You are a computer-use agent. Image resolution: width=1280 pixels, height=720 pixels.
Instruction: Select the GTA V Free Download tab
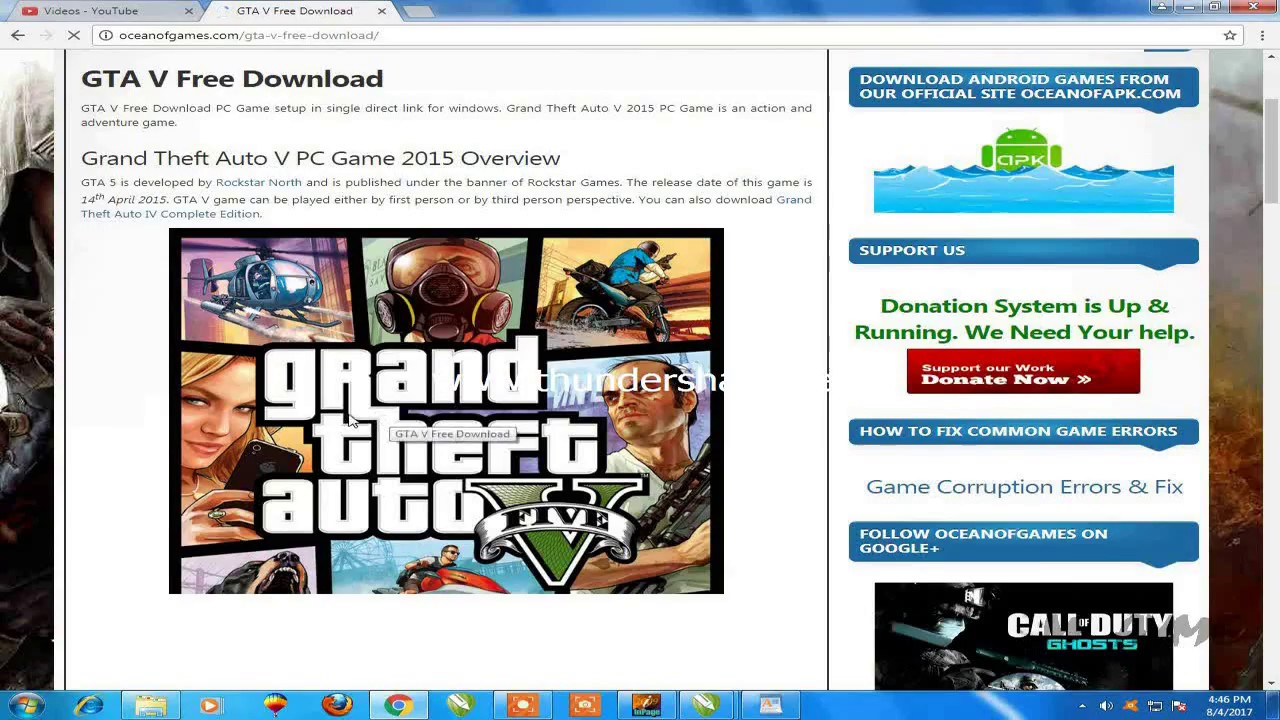[x=295, y=11]
